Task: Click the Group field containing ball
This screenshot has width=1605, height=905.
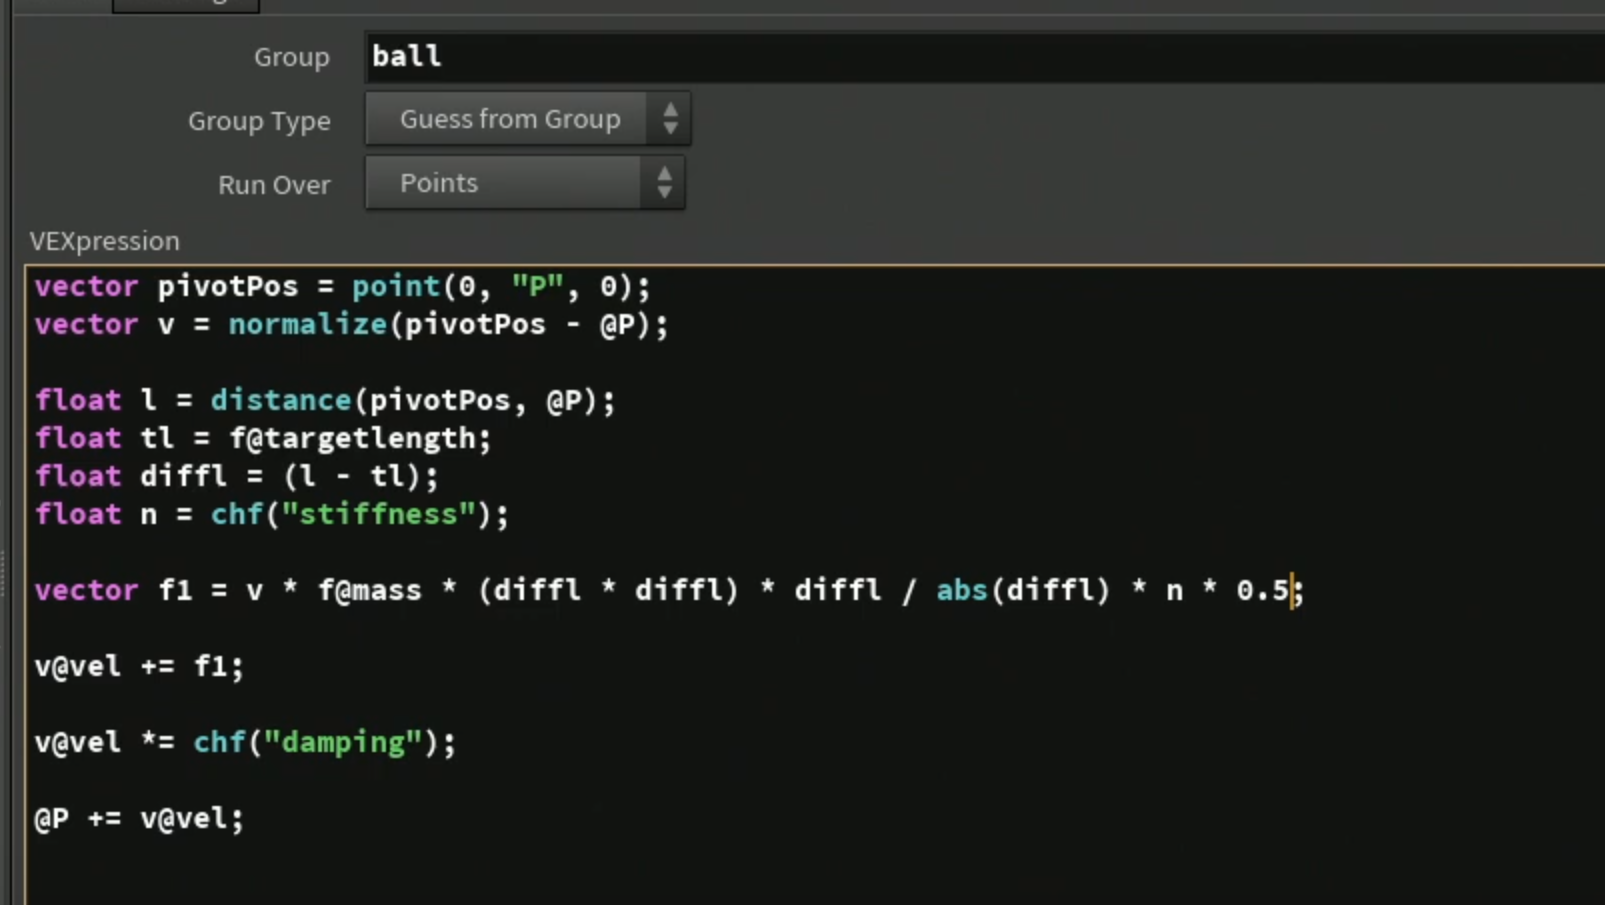Action: (x=985, y=56)
